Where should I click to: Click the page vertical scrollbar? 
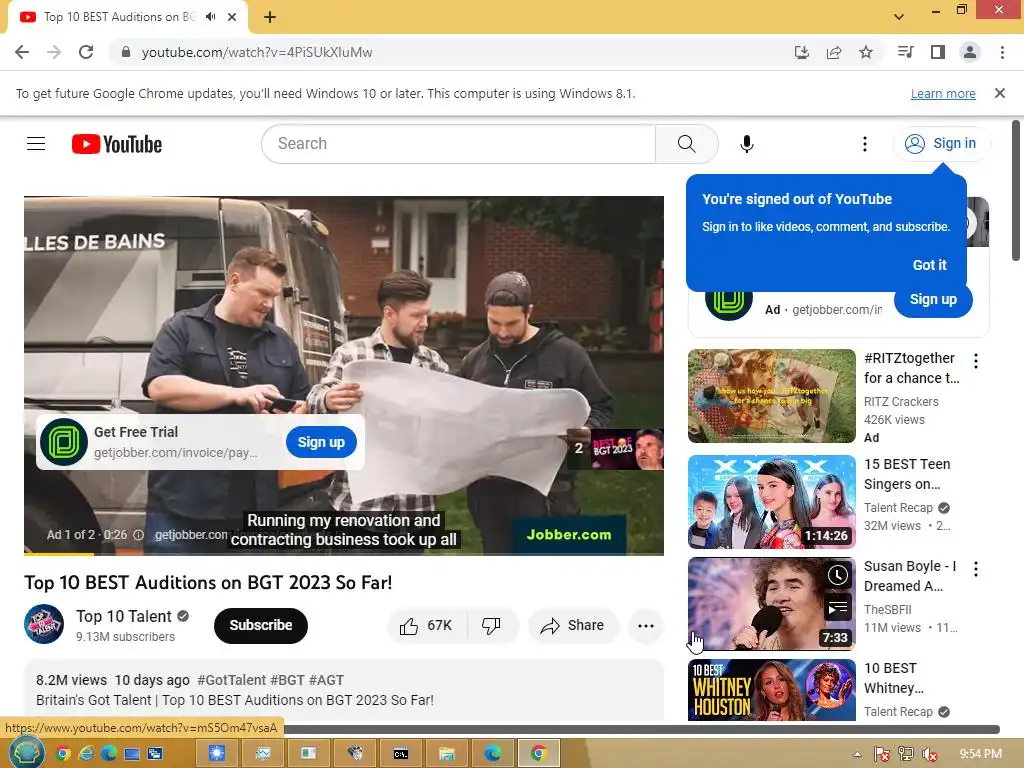1016,191
